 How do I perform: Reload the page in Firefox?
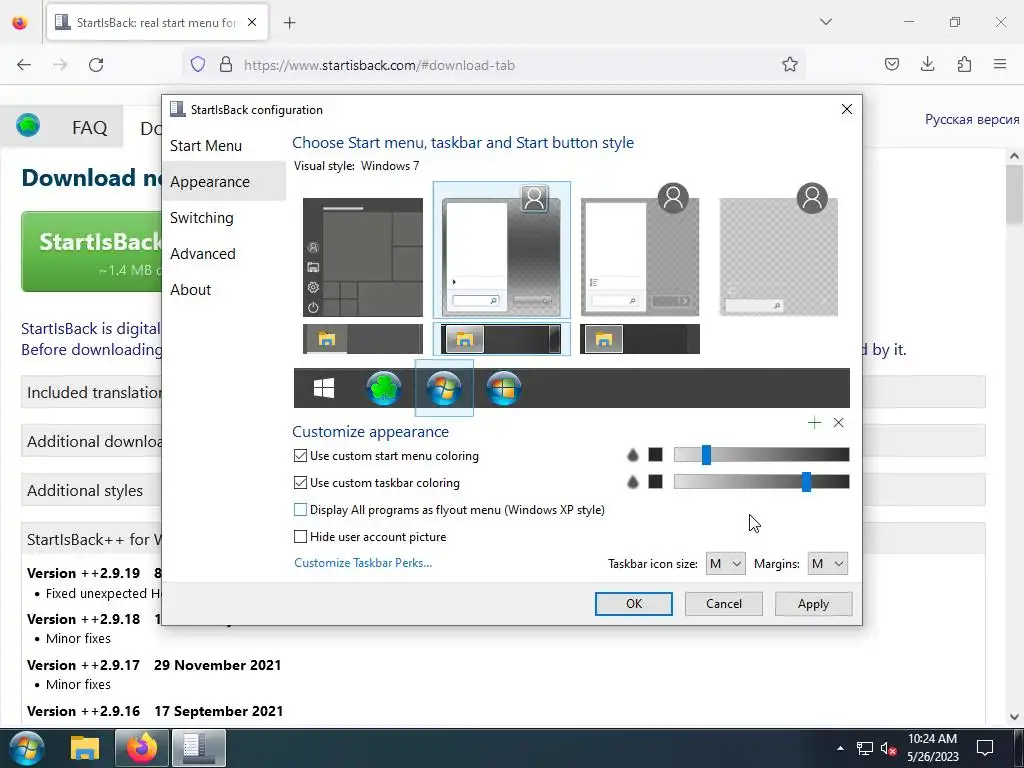click(96, 65)
